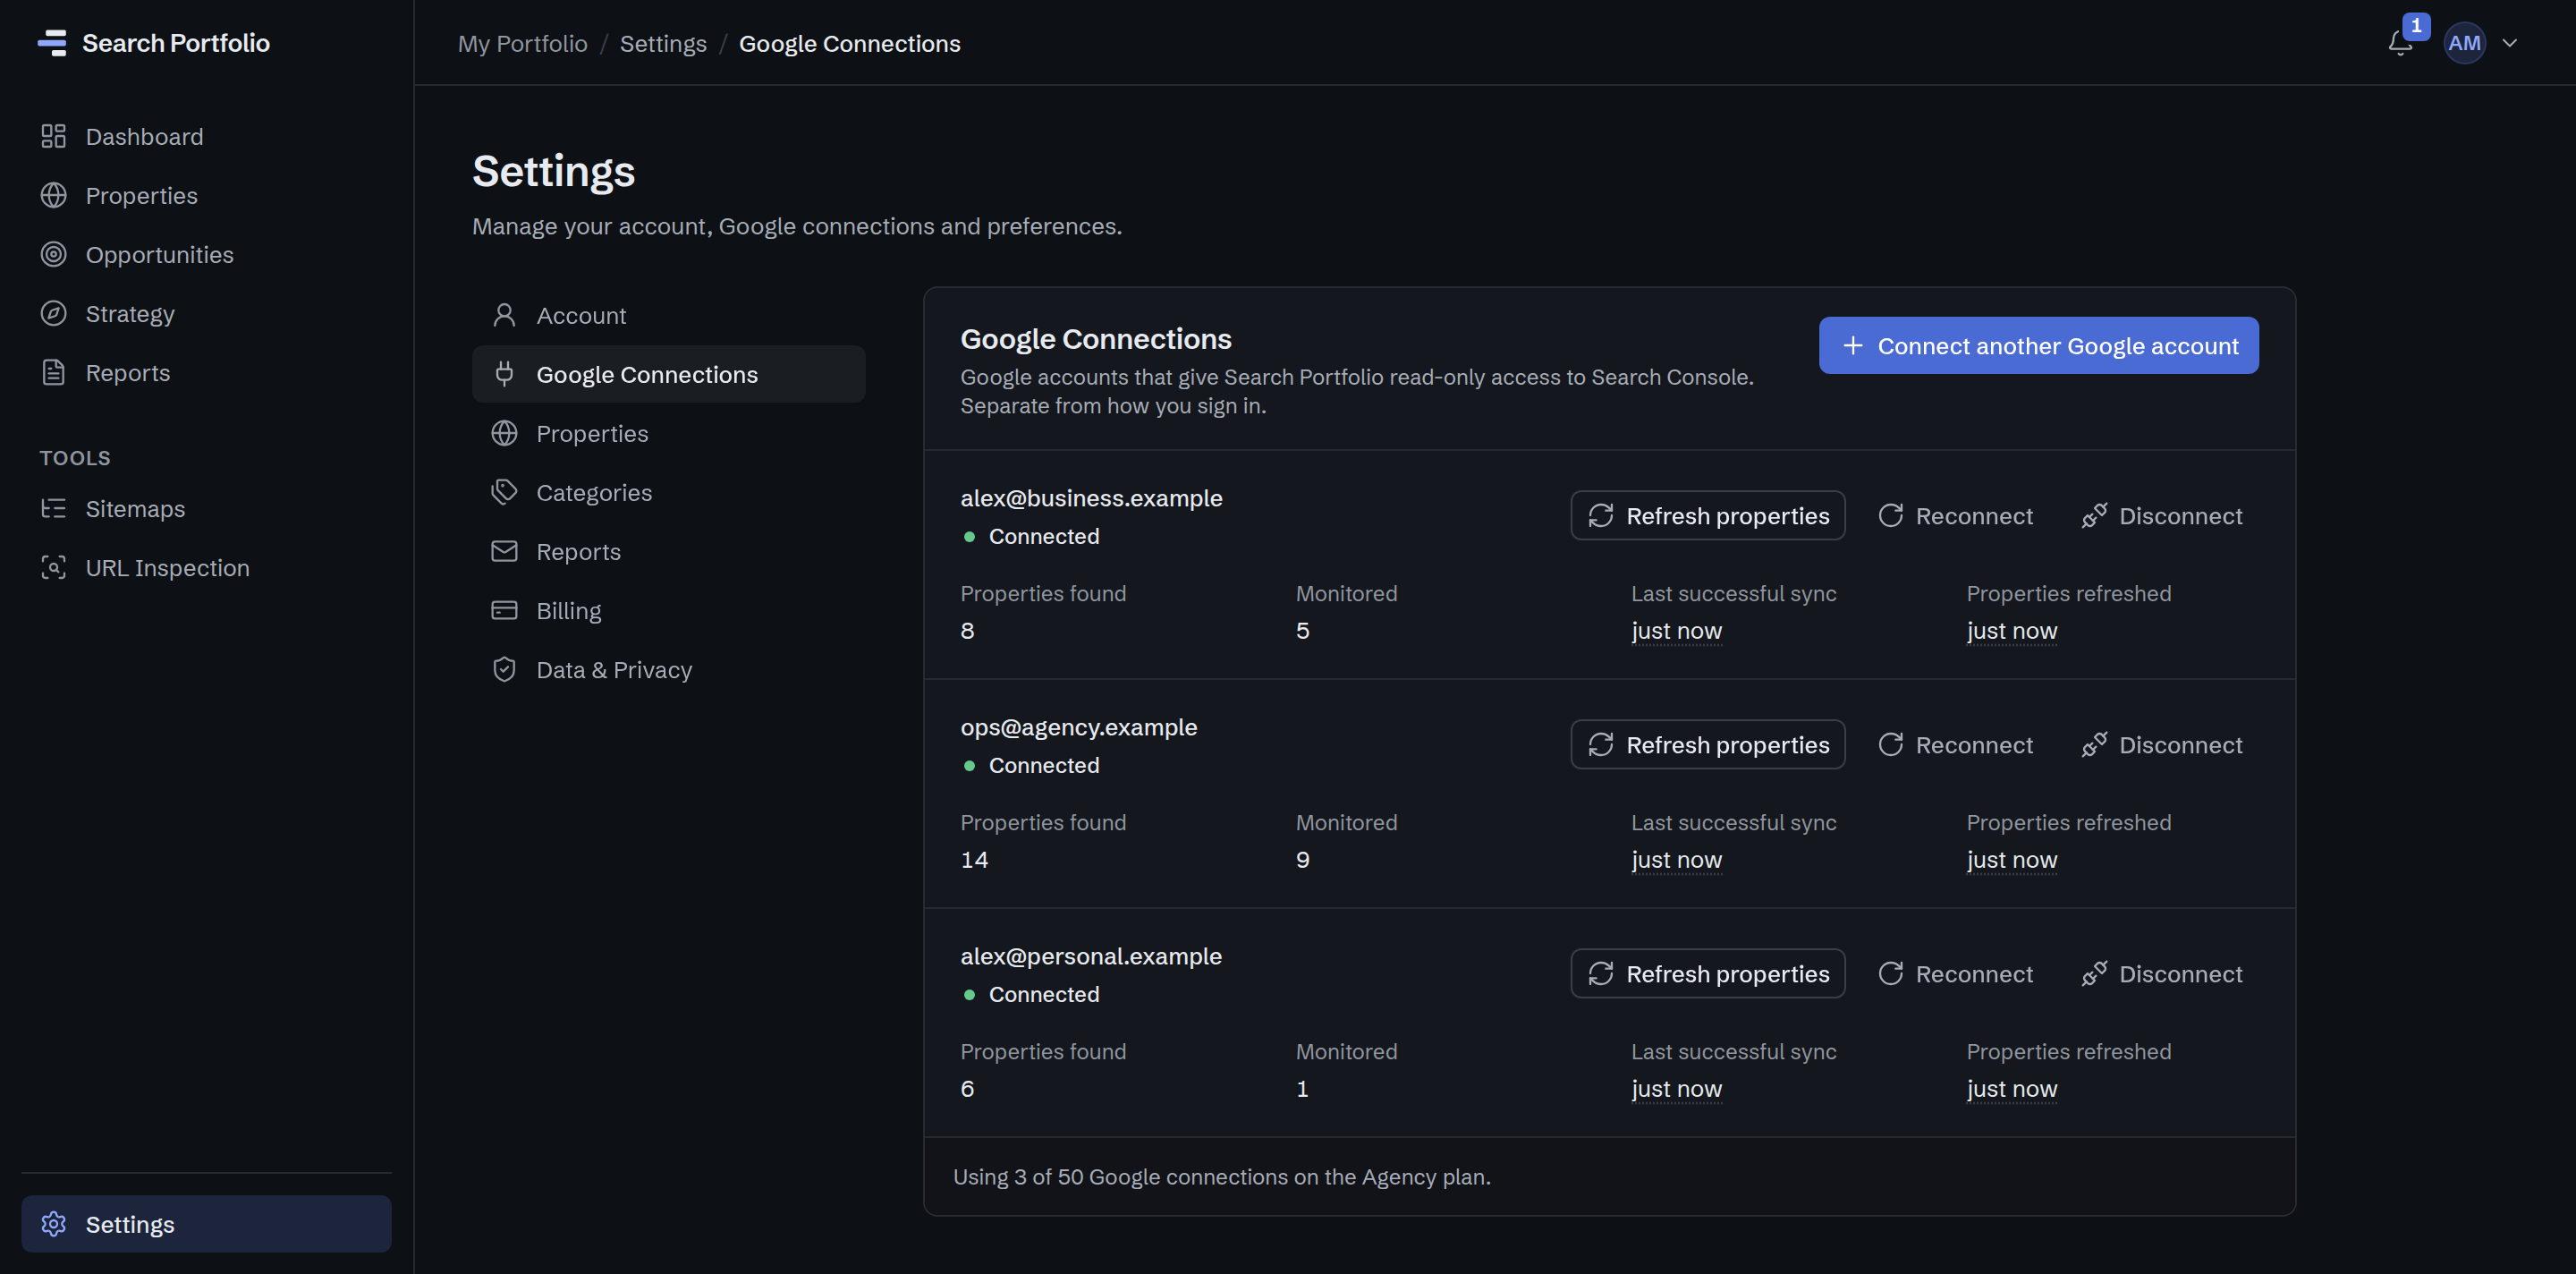
Task: Click disconnect icon for alex@business.example
Action: click(x=2094, y=515)
